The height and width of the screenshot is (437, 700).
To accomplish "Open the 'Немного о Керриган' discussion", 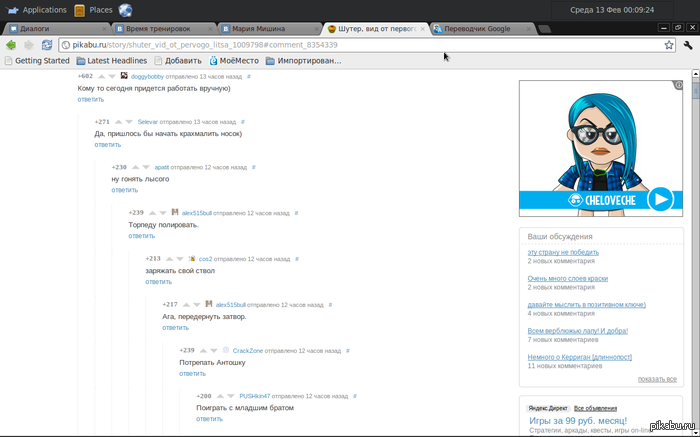I will (x=579, y=357).
